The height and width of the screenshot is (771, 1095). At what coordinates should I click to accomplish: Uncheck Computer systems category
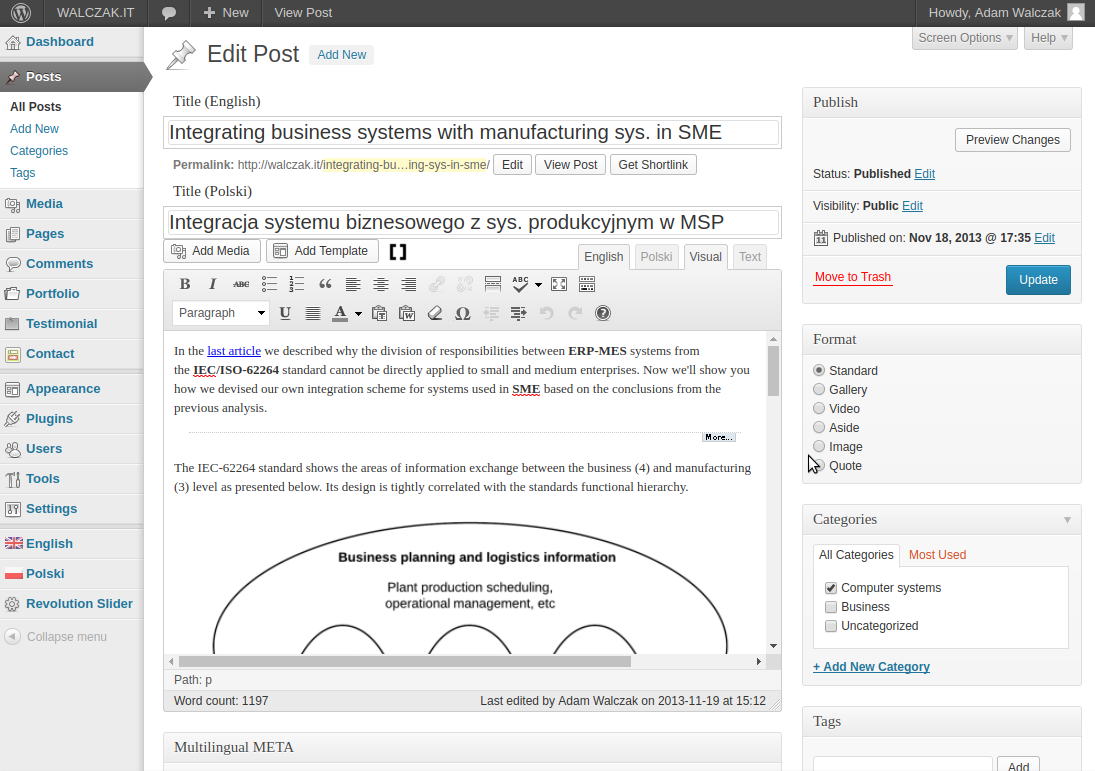(831, 588)
